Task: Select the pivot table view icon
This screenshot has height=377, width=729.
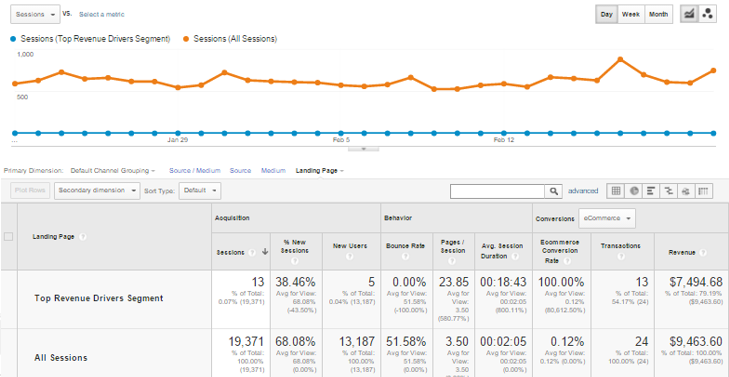Action: click(704, 191)
